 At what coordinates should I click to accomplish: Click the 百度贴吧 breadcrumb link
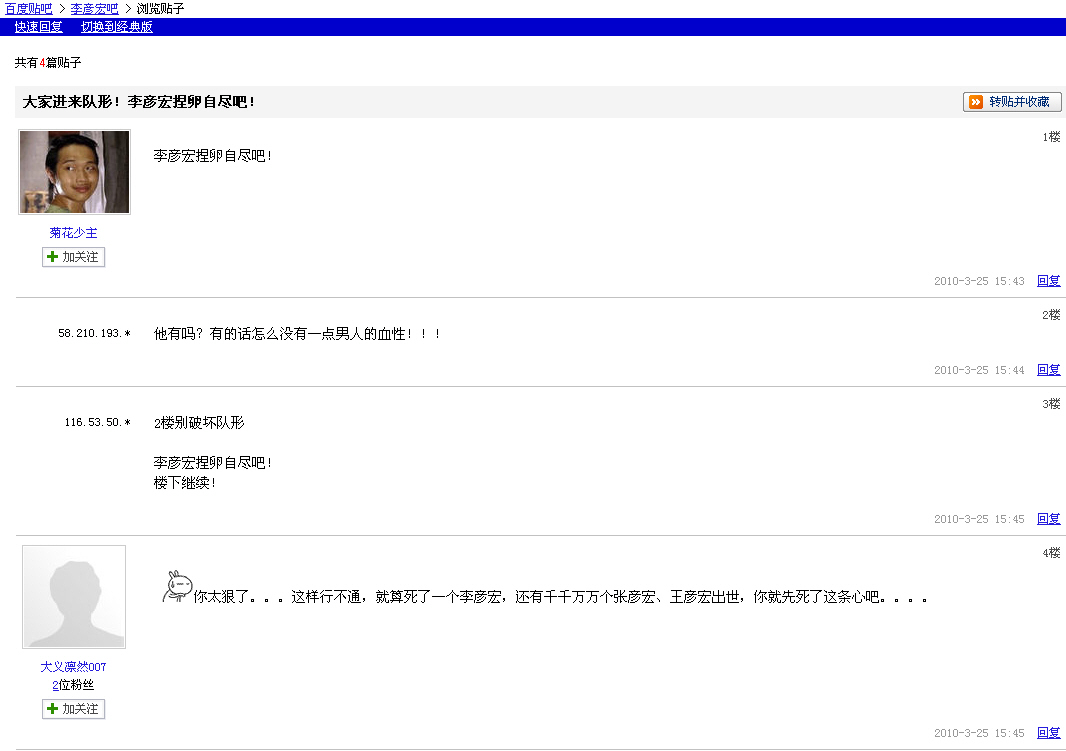[x=28, y=8]
